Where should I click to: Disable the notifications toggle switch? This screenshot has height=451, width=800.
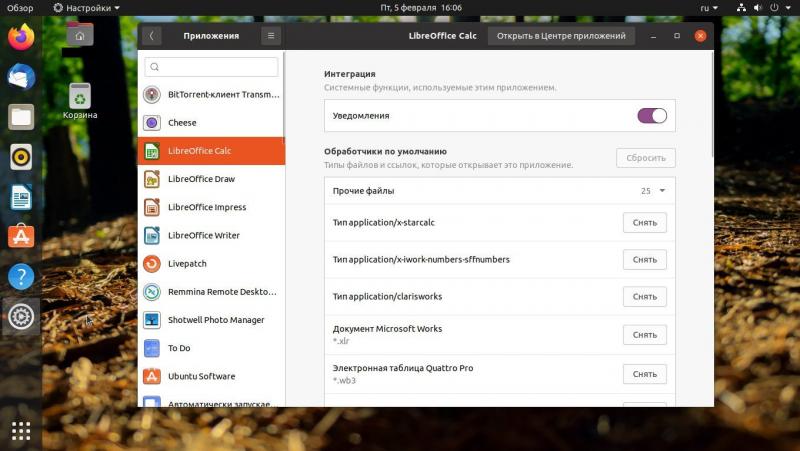pos(652,116)
